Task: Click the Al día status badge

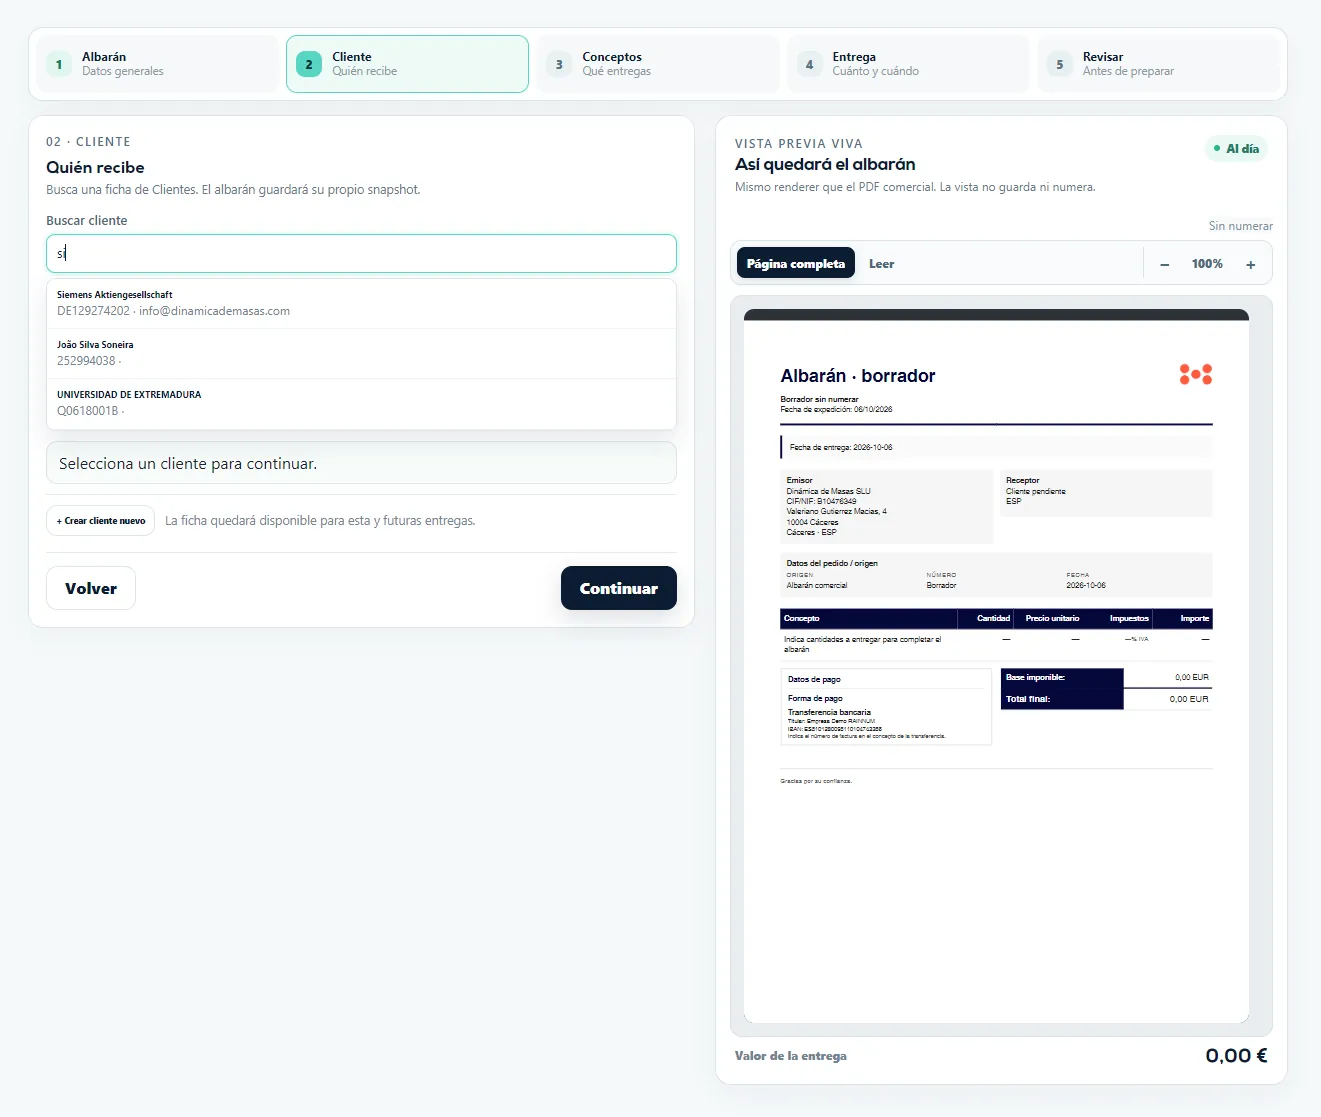Action: 1236,149
